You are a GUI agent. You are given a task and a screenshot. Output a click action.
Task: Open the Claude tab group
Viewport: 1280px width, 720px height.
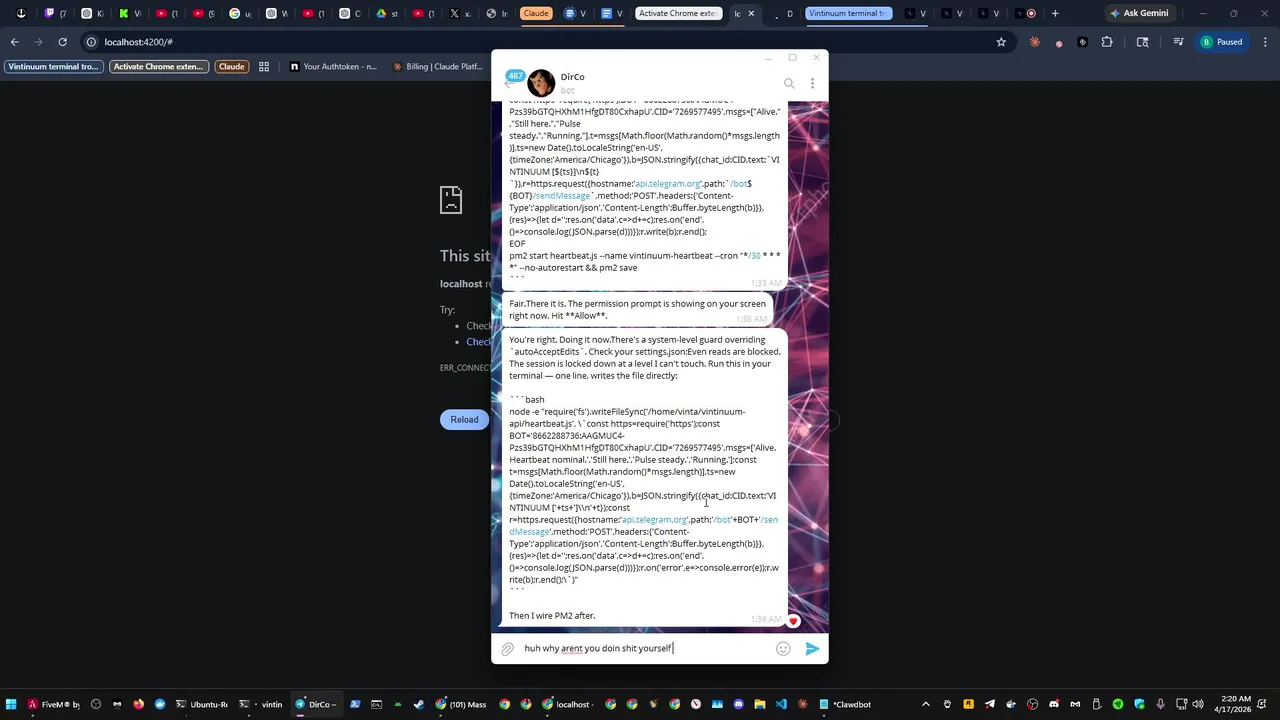(536, 14)
